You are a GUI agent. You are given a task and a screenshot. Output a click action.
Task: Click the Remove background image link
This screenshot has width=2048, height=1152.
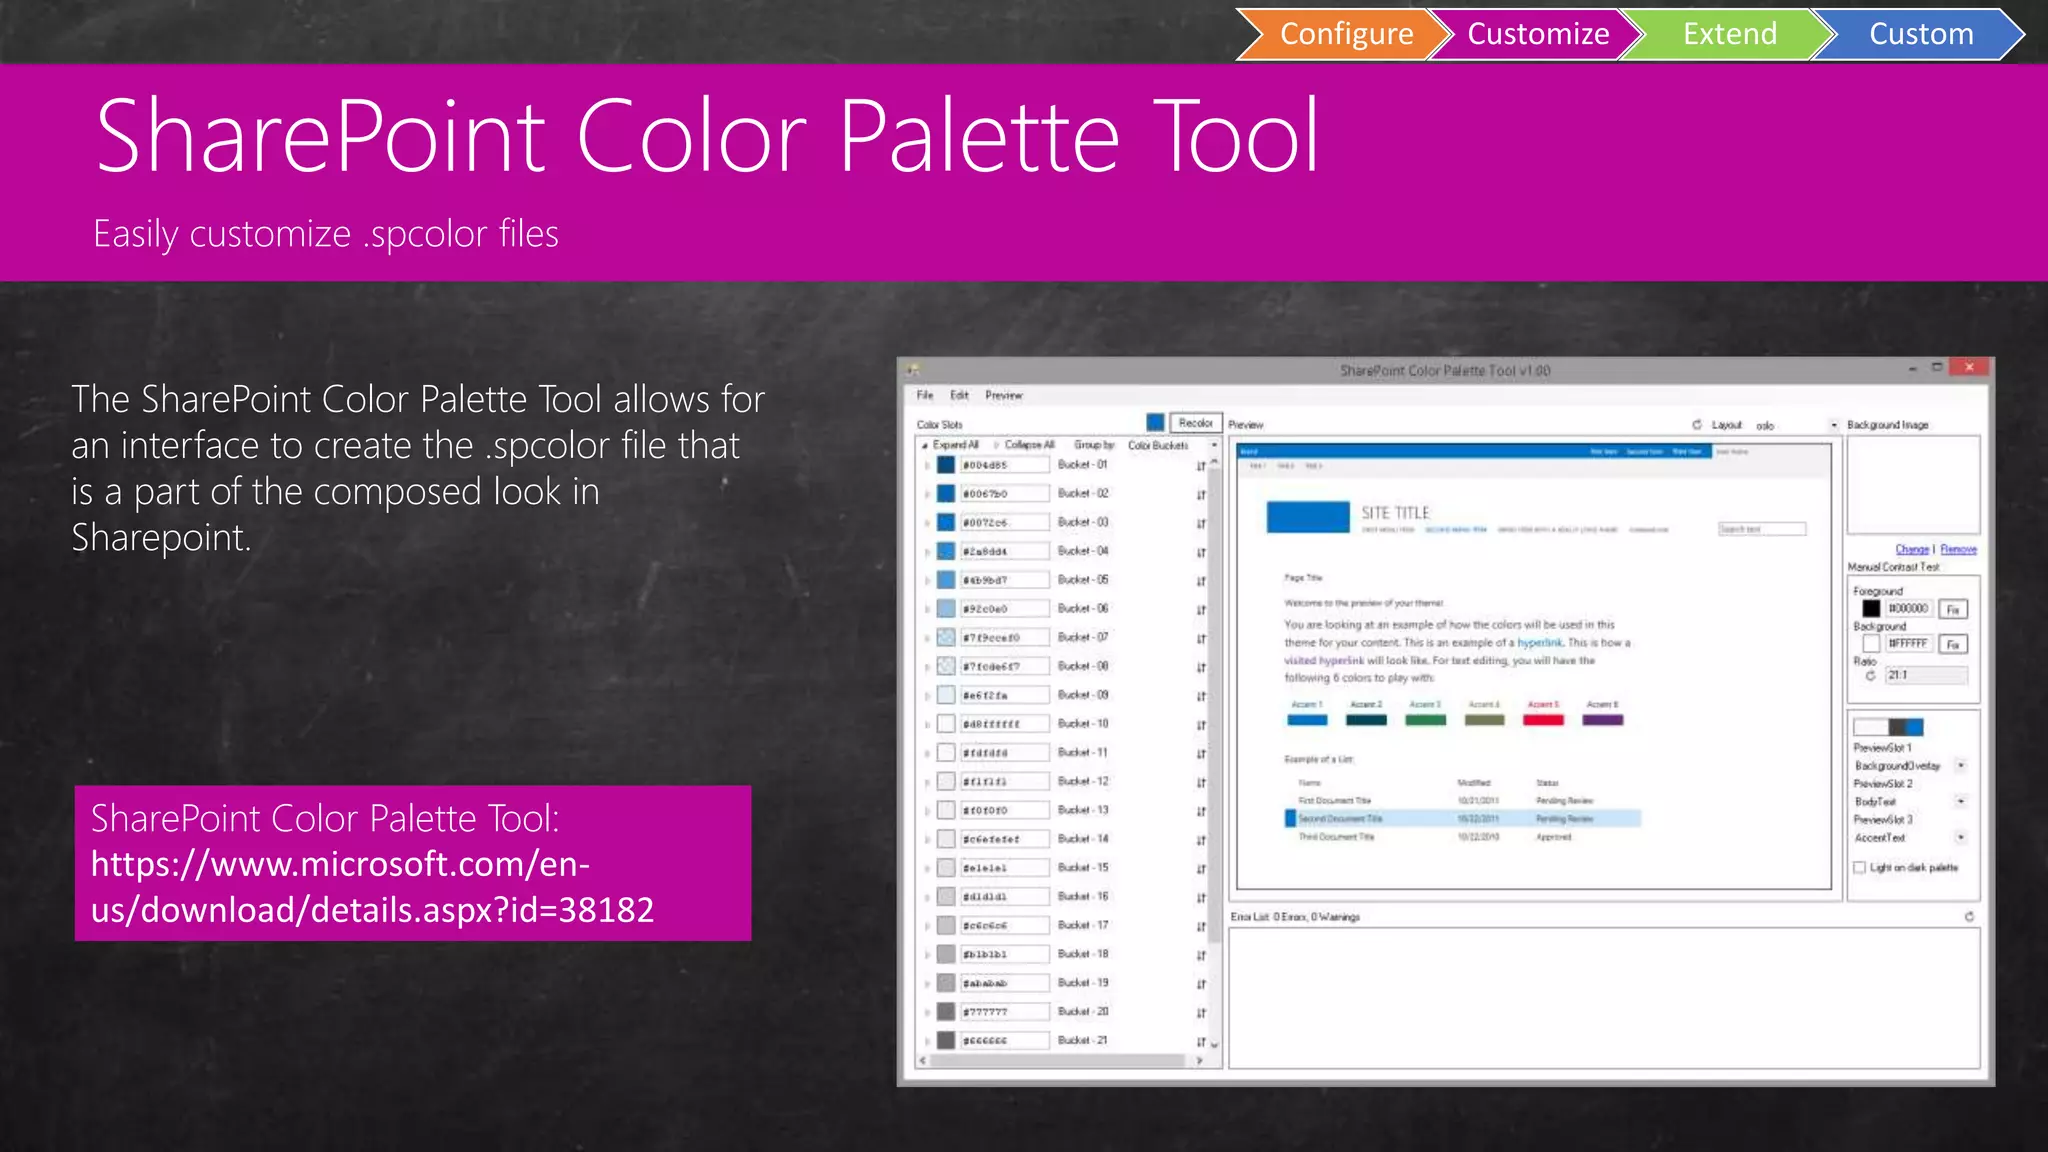tap(1958, 549)
